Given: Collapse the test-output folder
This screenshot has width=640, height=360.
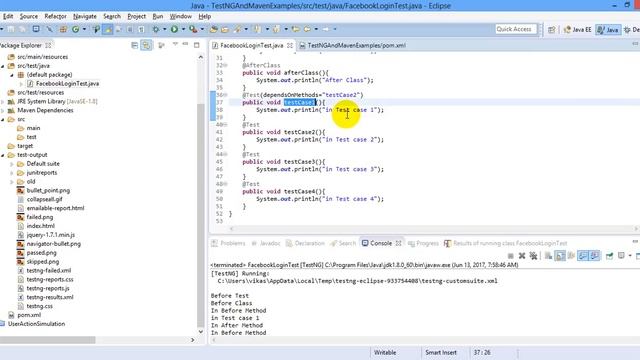Looking at the screenshot, I should click(x=3, y=155).
